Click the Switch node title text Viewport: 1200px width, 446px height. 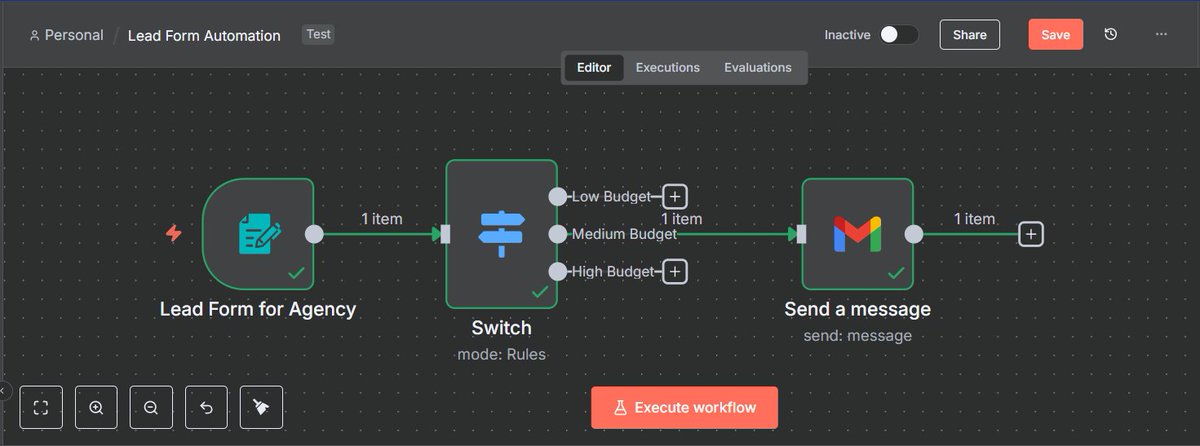click(x=502, y=328)
